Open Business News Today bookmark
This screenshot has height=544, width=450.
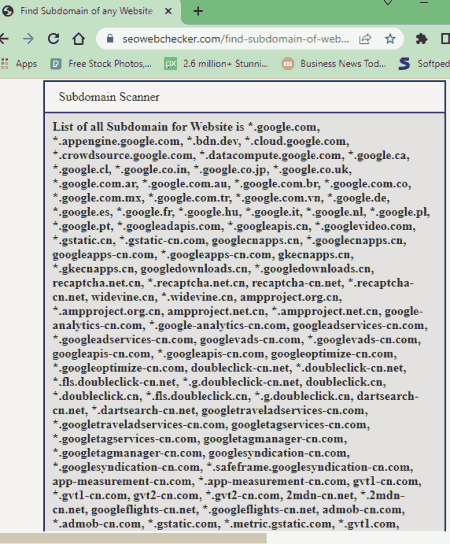tap(334, 64)
